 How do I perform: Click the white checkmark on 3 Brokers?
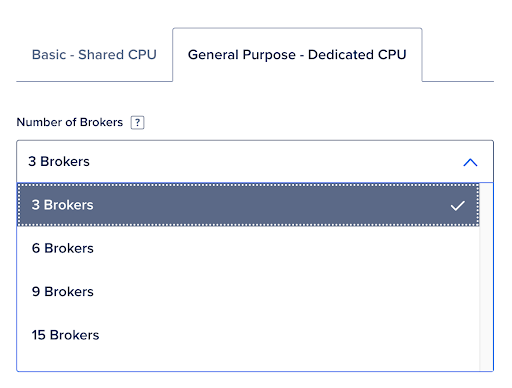(x=457, y=206)
